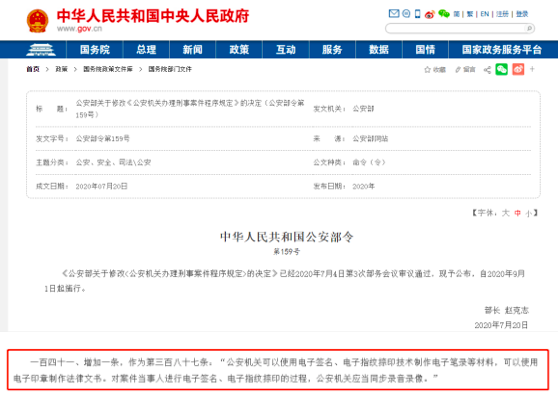Click the share icon
This screenshot has width=558, height=396.
[x=487, y=70]
